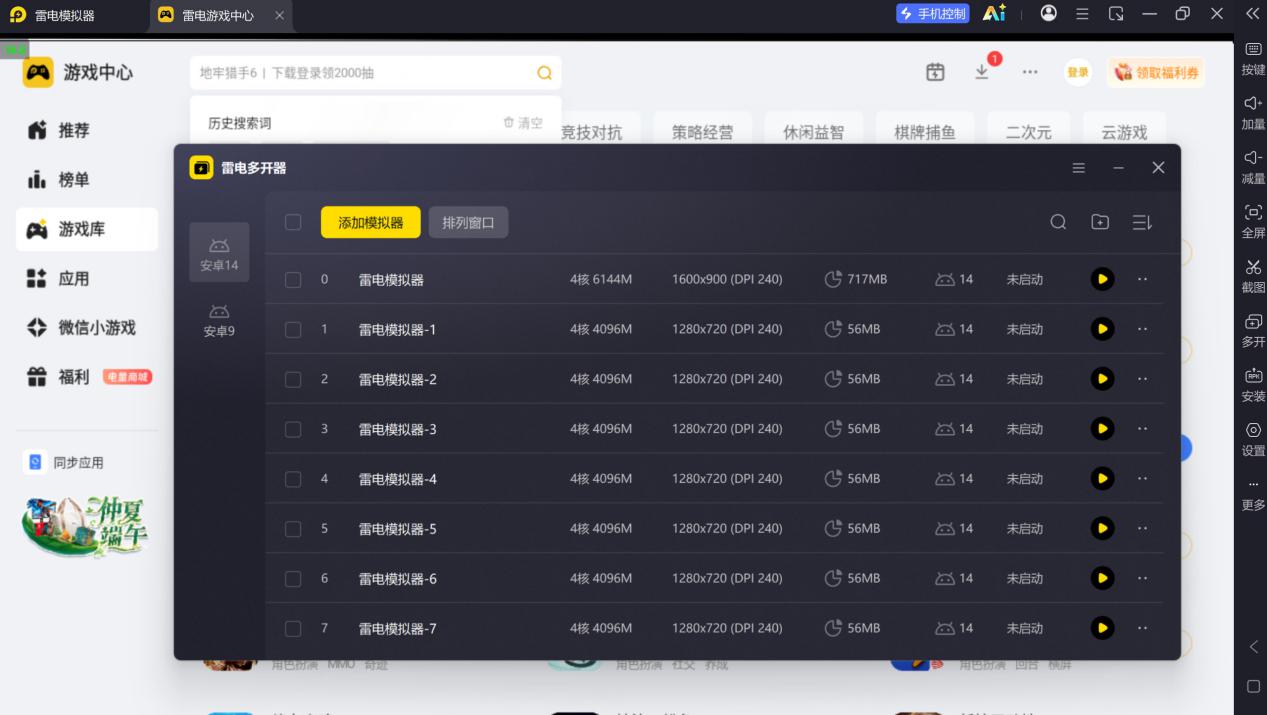Viewport: 1267px width, 715px height.
Task: Open more options for 雷电模拟器-3
Action: coord(1143,429)
